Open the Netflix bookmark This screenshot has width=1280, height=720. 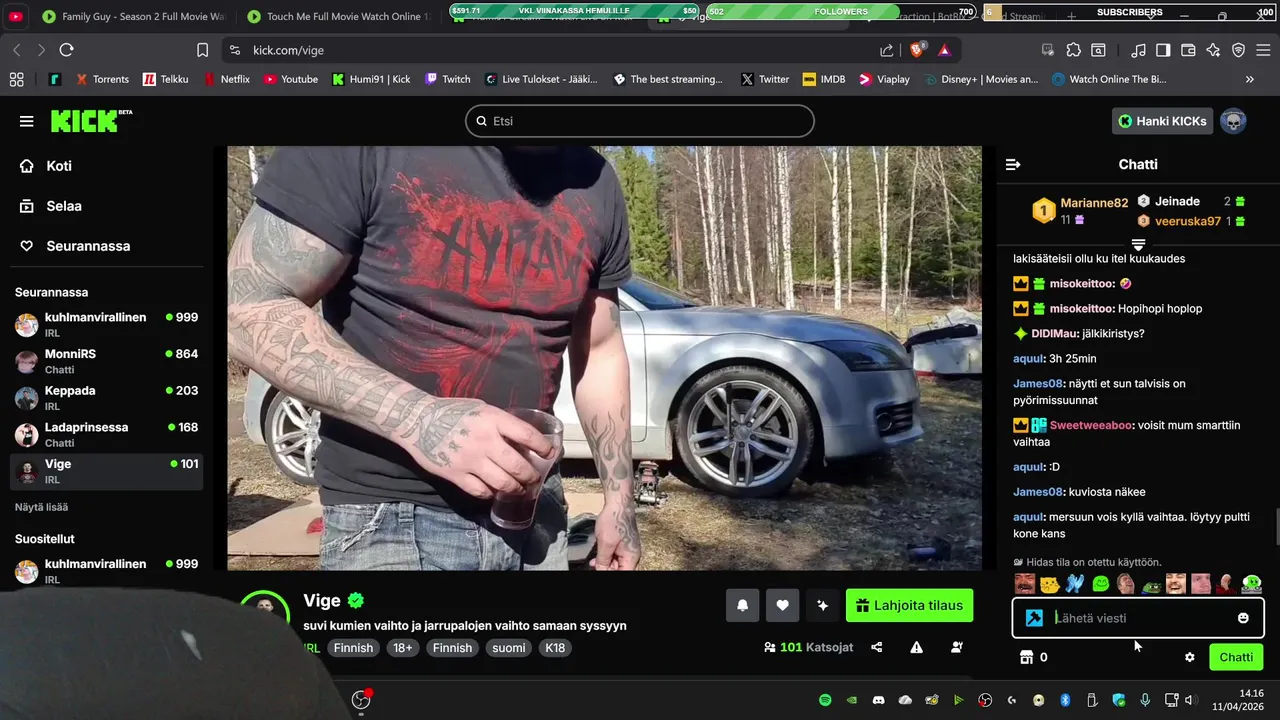pyautogui.click(x=227, y=79)
